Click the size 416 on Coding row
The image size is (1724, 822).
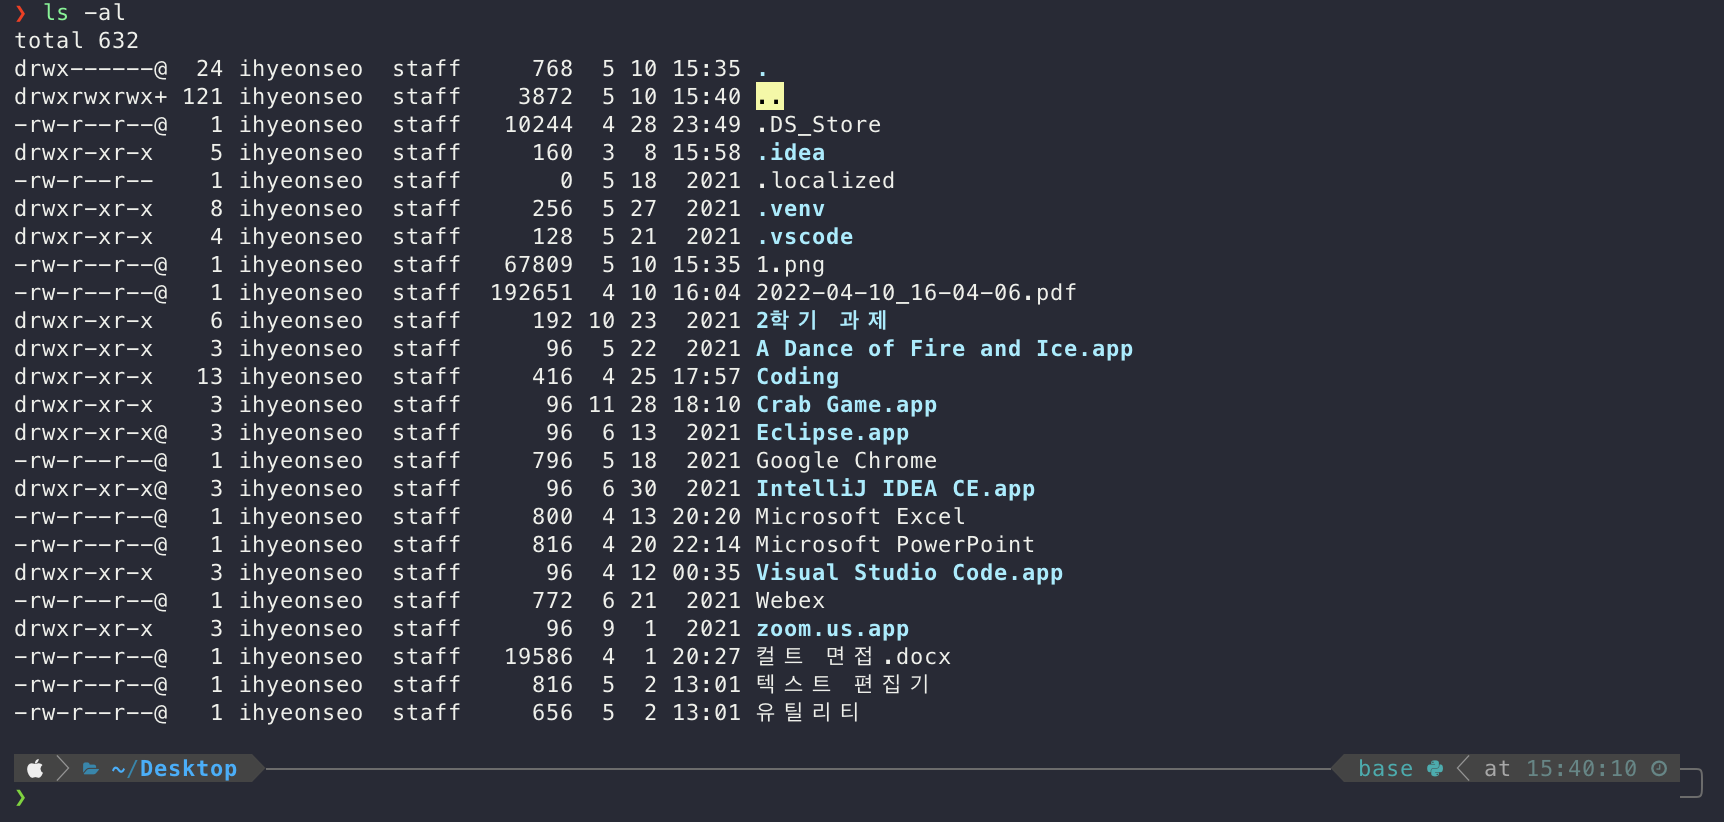553,377
